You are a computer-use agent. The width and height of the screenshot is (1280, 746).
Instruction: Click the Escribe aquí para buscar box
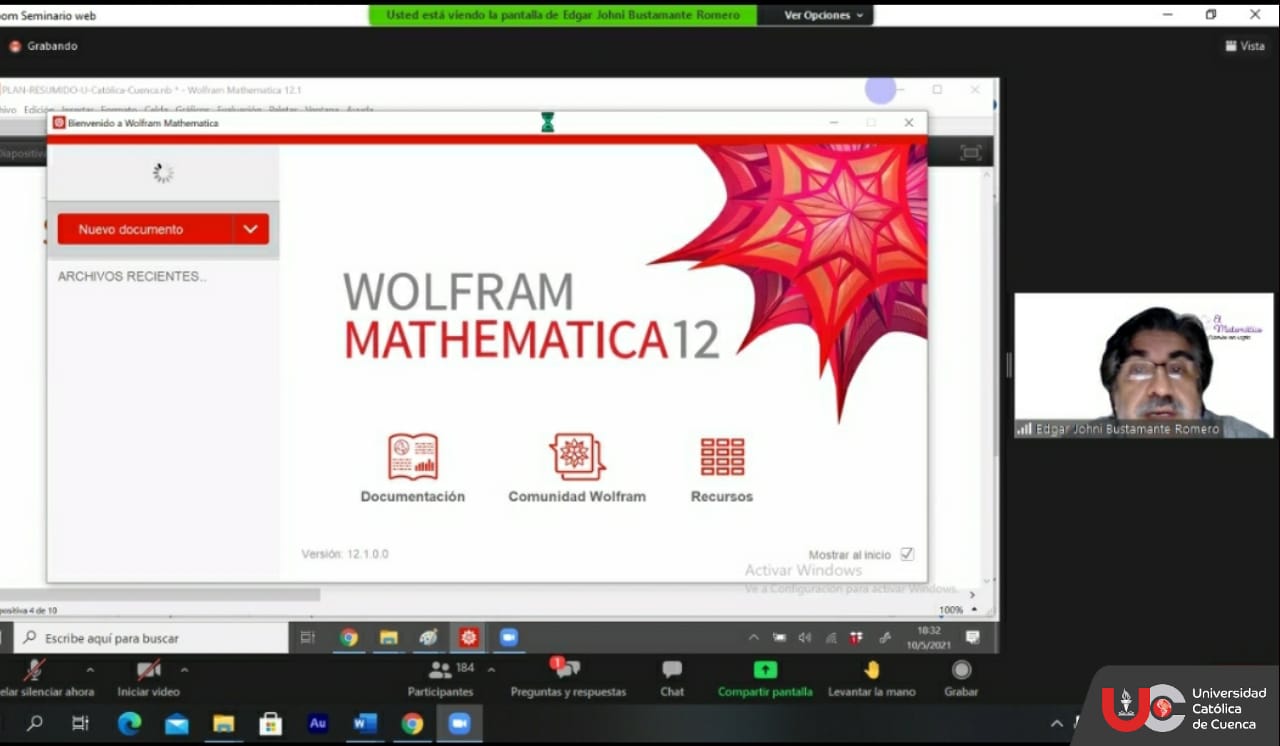(x=152, y=638)
